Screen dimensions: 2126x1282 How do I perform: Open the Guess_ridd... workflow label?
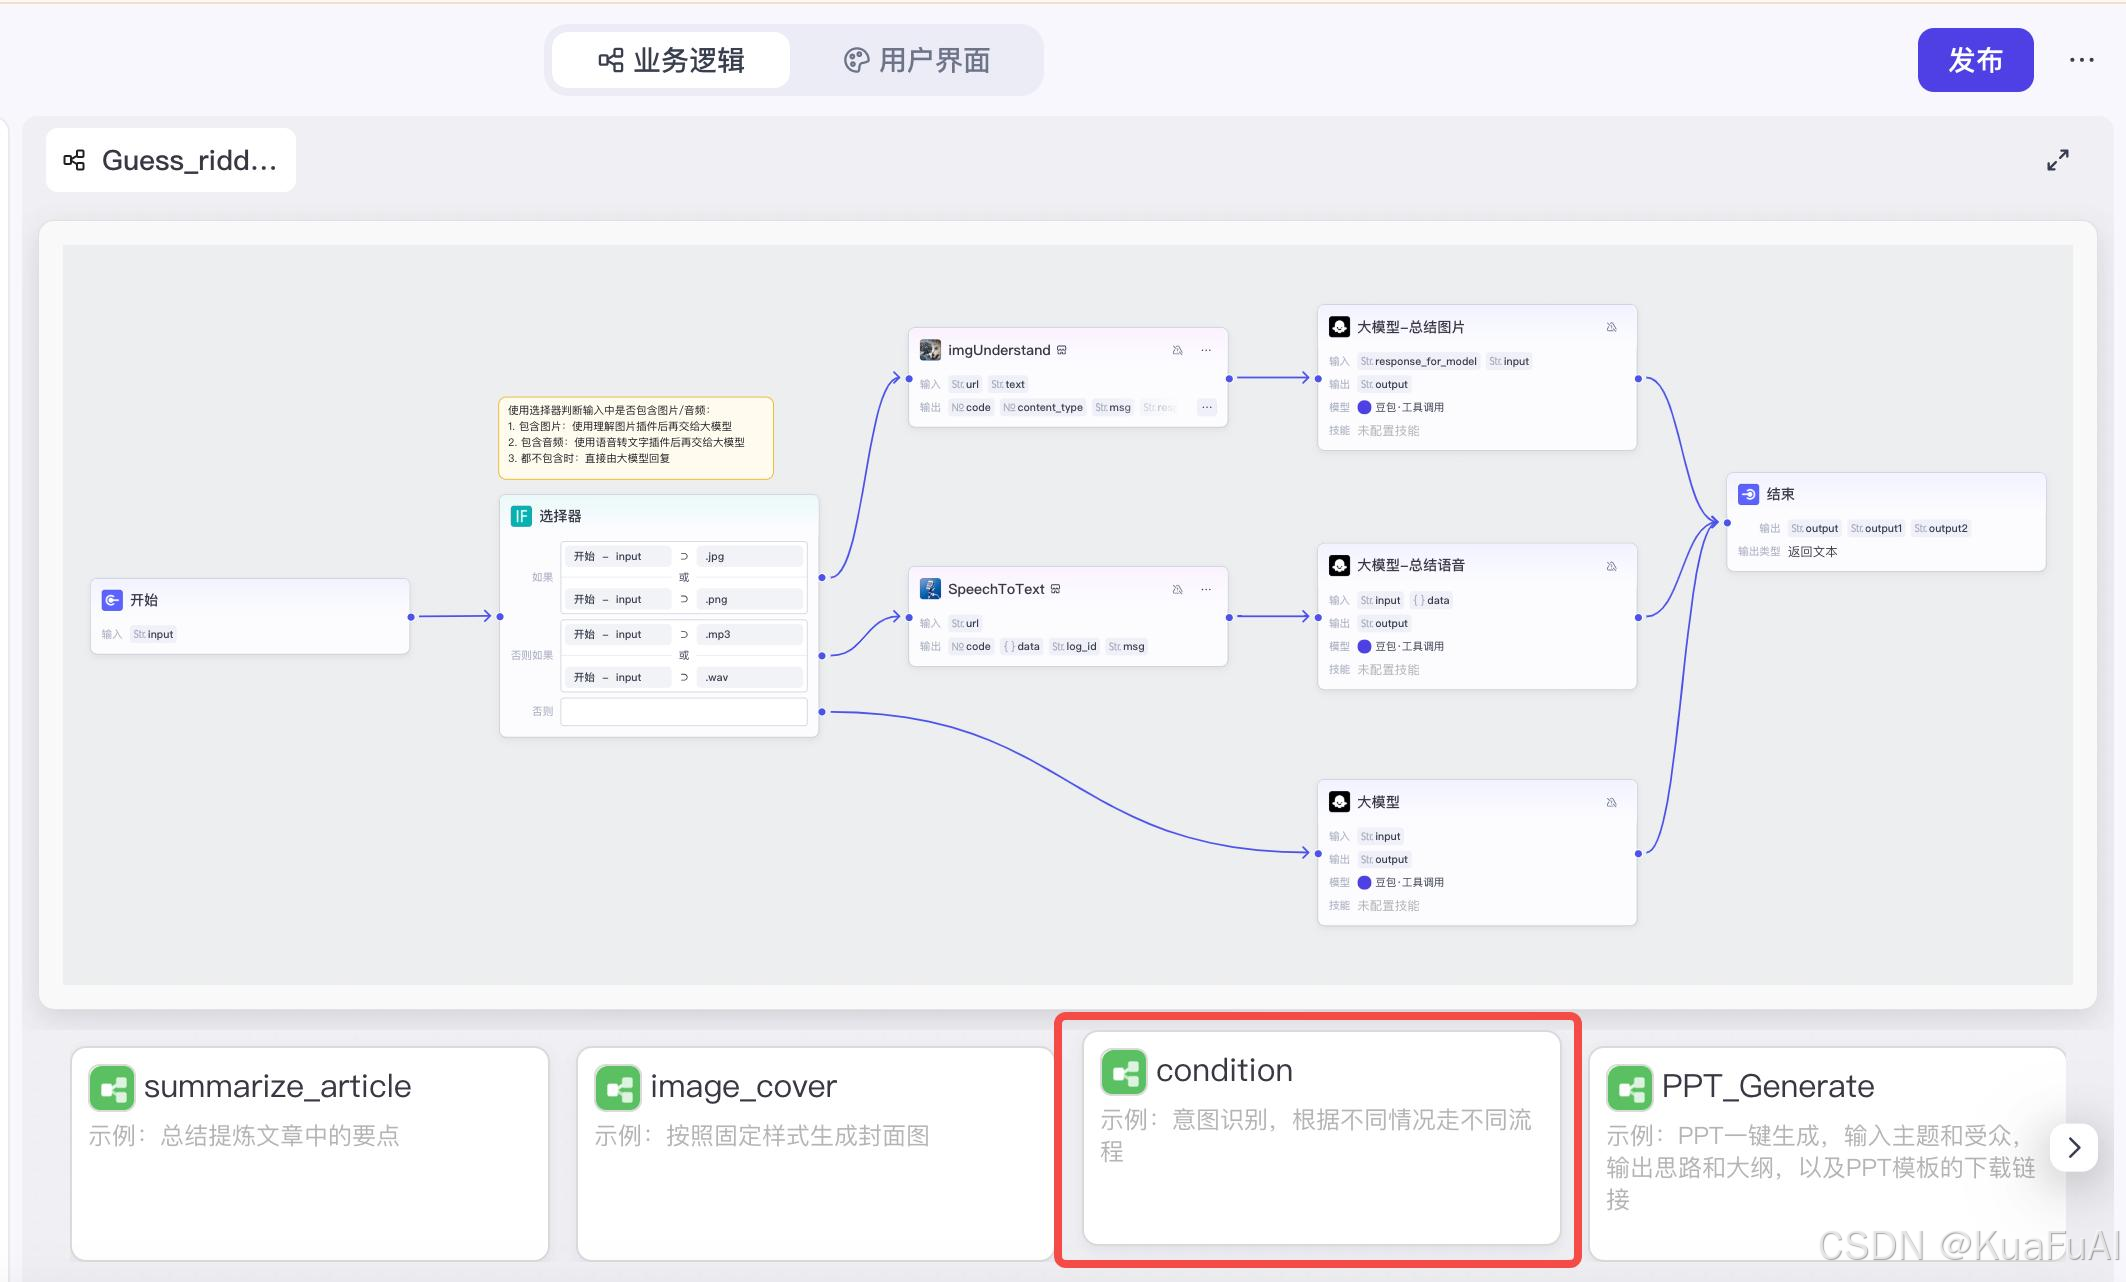coord(171,160)
